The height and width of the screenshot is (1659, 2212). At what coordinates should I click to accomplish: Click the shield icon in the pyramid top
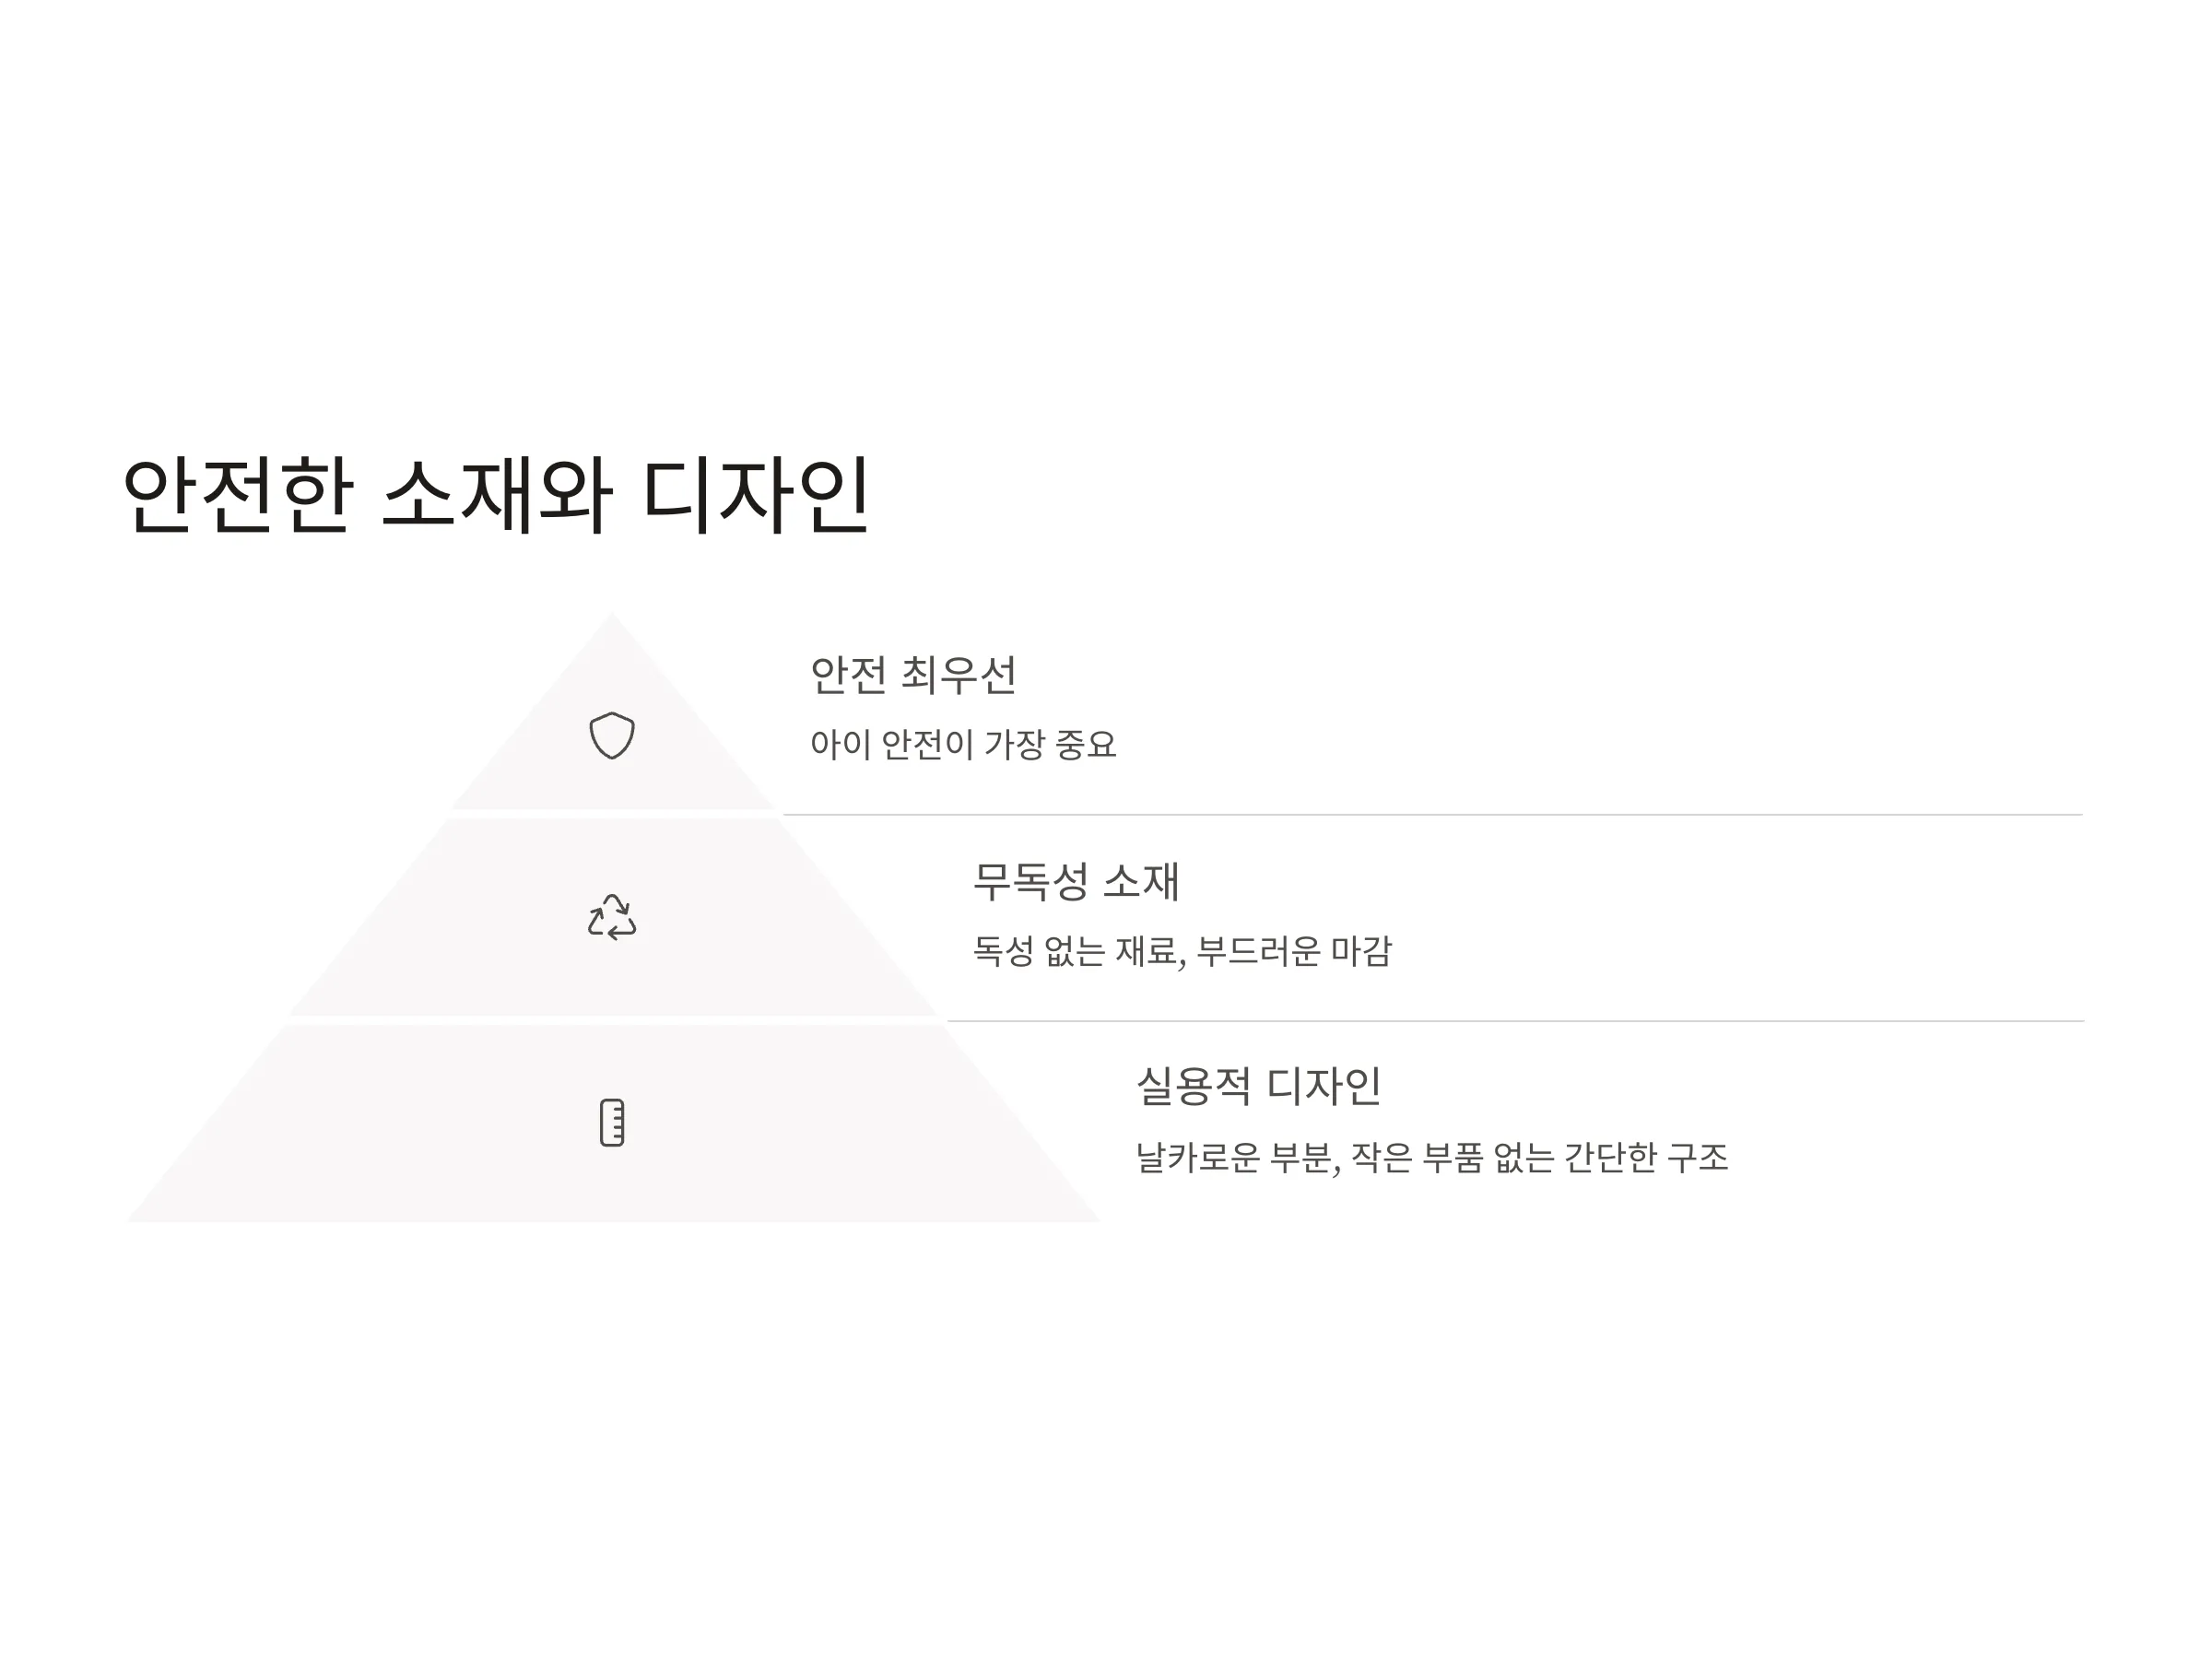pos(612,735)
